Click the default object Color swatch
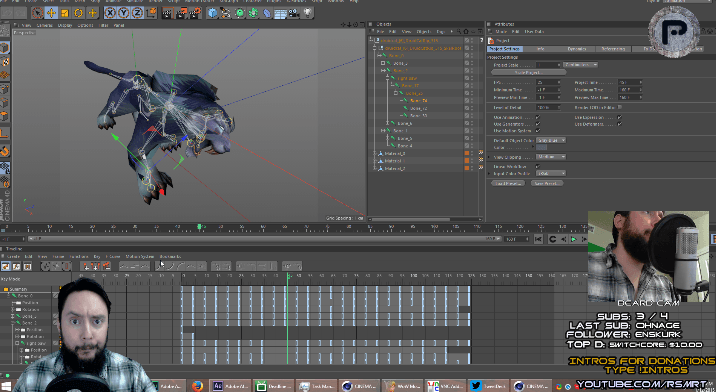This screenshot has width=716, height=392. 542,147
